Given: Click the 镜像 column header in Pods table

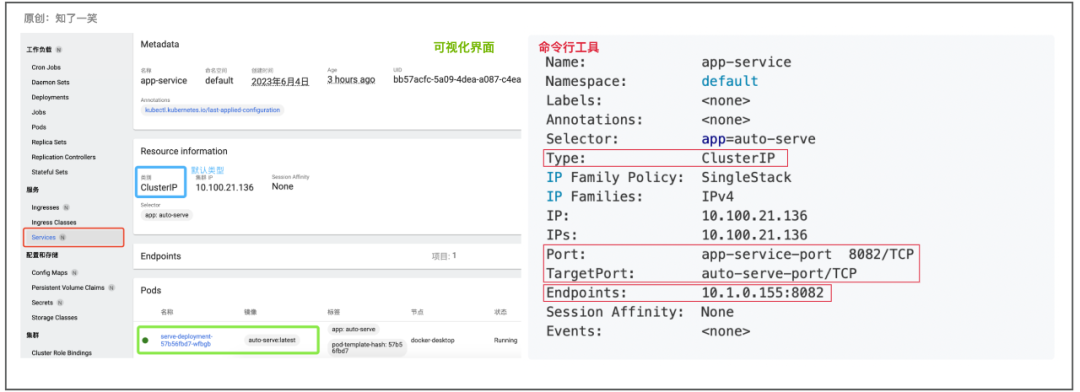Looking at the screenshot, I should pos(250,312).
